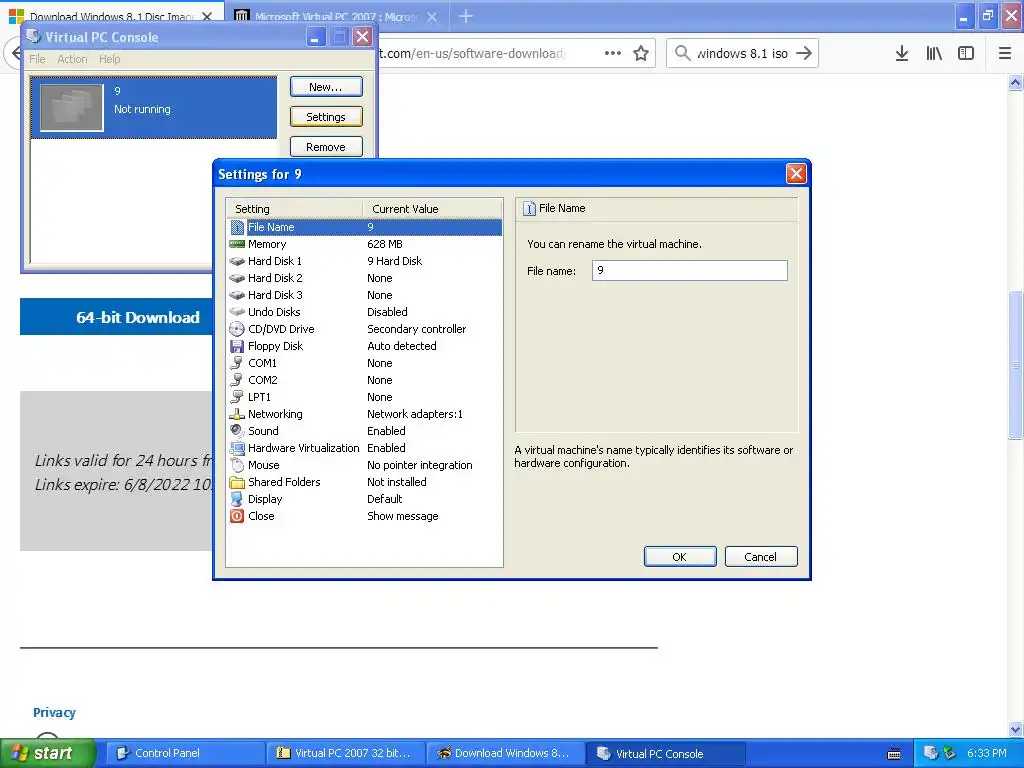Click the Floppy Disk icon
The image size is (1024, 768).
point(237,346)
